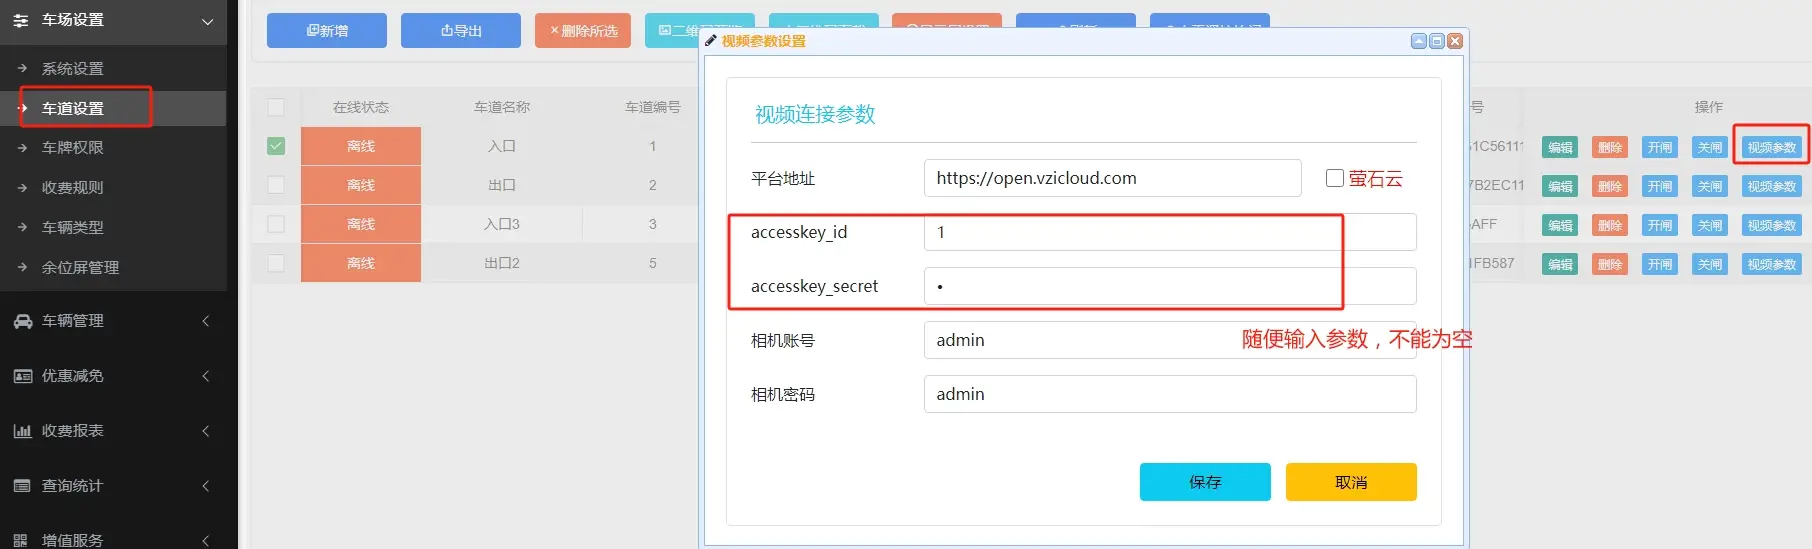Click the 收费报表 bar-chart icon
Screen dimensions: 1812x549
(x=22, y=431)
